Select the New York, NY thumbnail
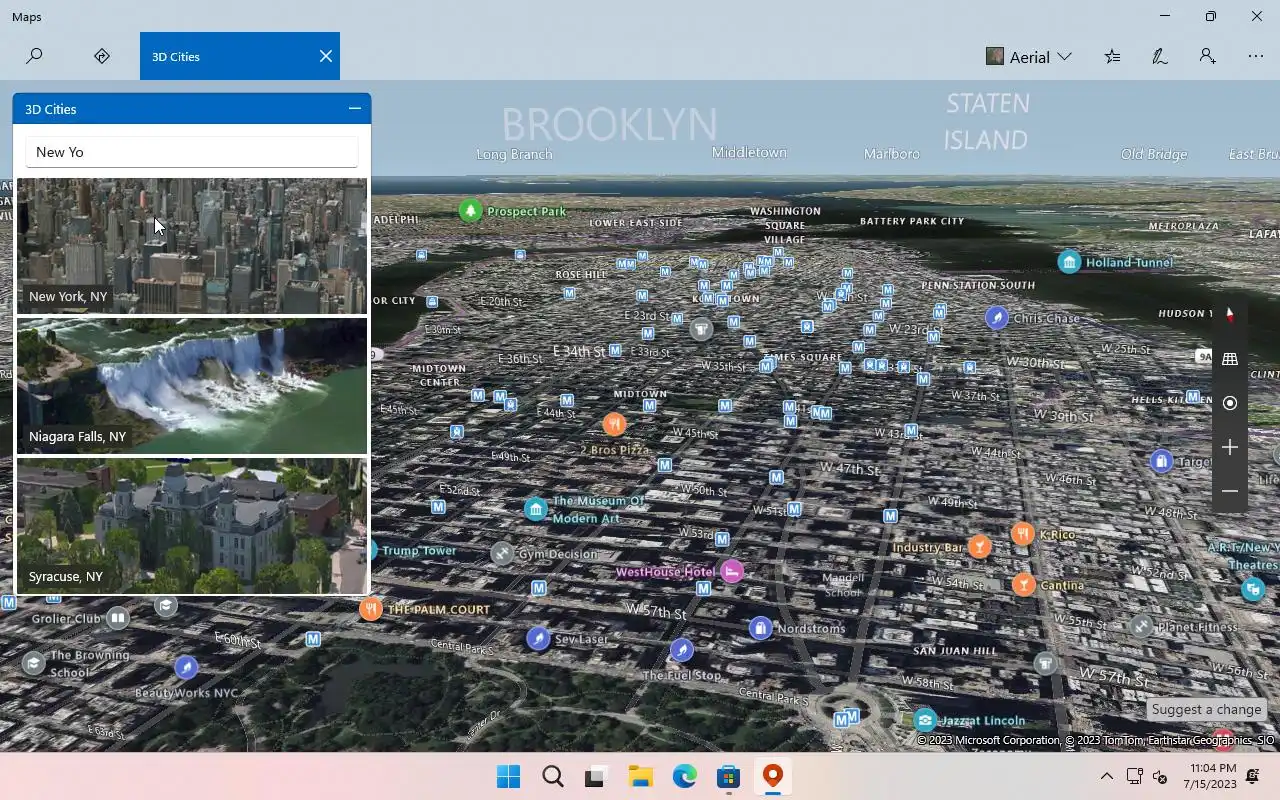1280x800 pixels. point(192,246)
